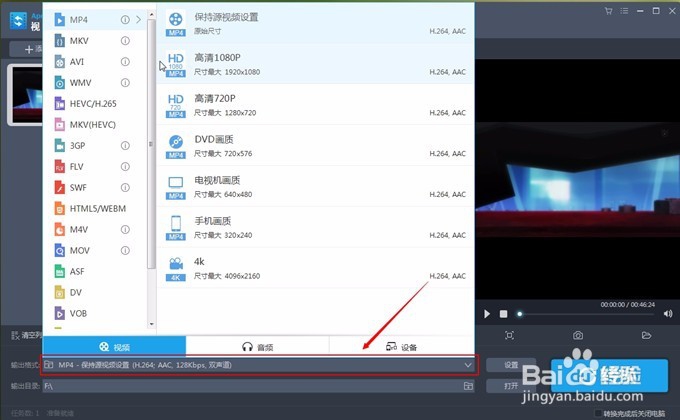The image size is (680, 420).
Task: Open the snapshot folder icon under preview
Action: [x=646, y=335]
